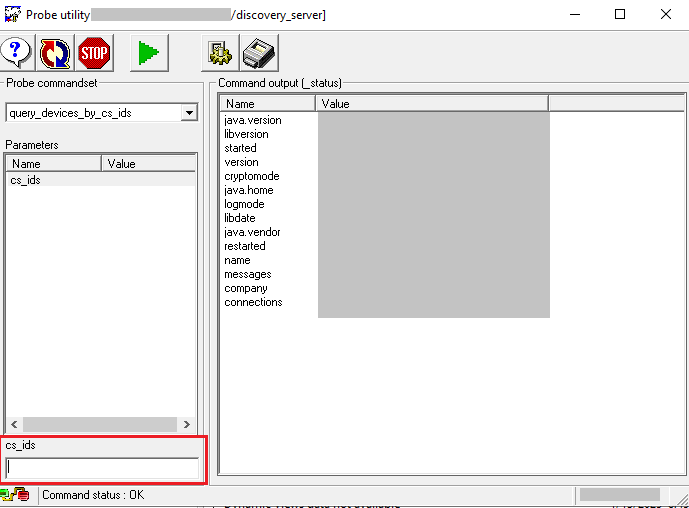Click the Command status : OK text
This screenshot has height=508, width=689.
tap(93, 495)
